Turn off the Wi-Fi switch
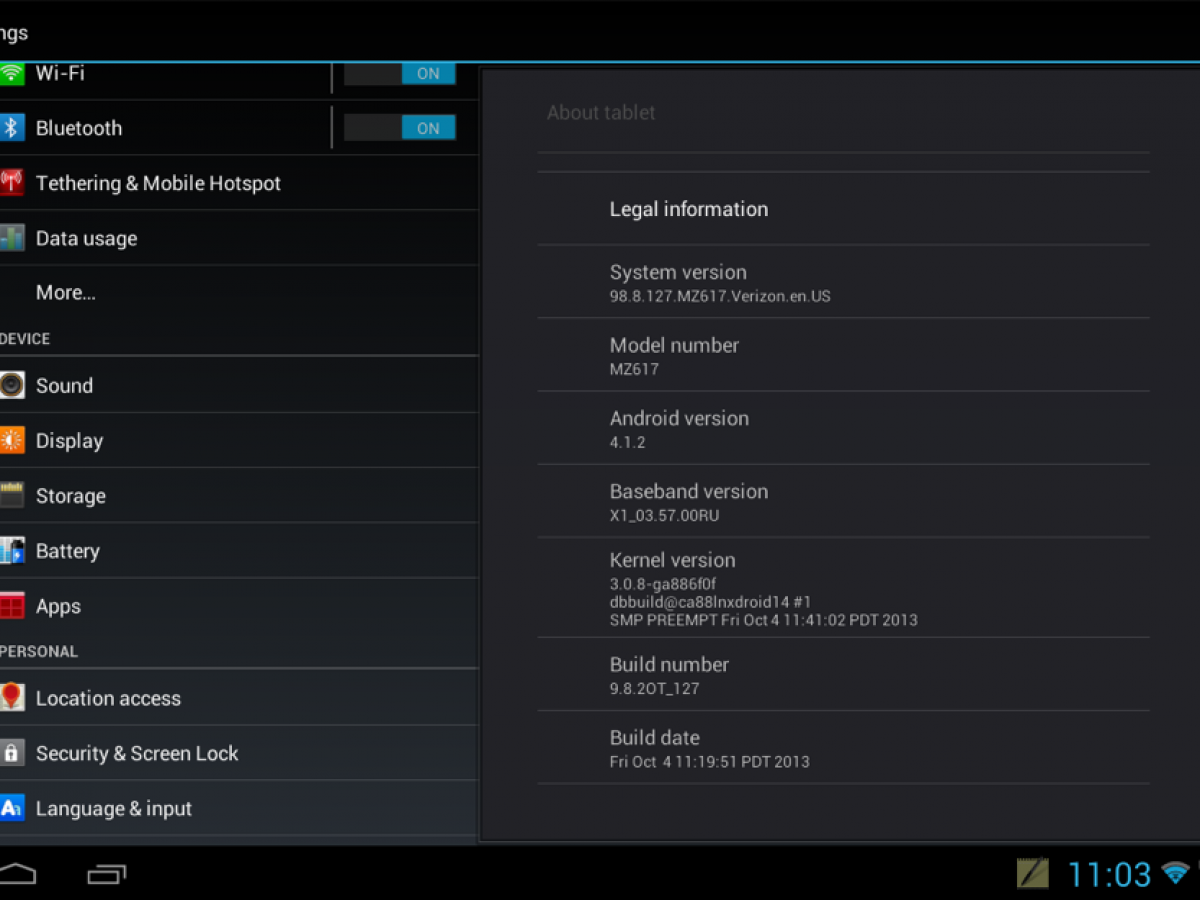 400,74
